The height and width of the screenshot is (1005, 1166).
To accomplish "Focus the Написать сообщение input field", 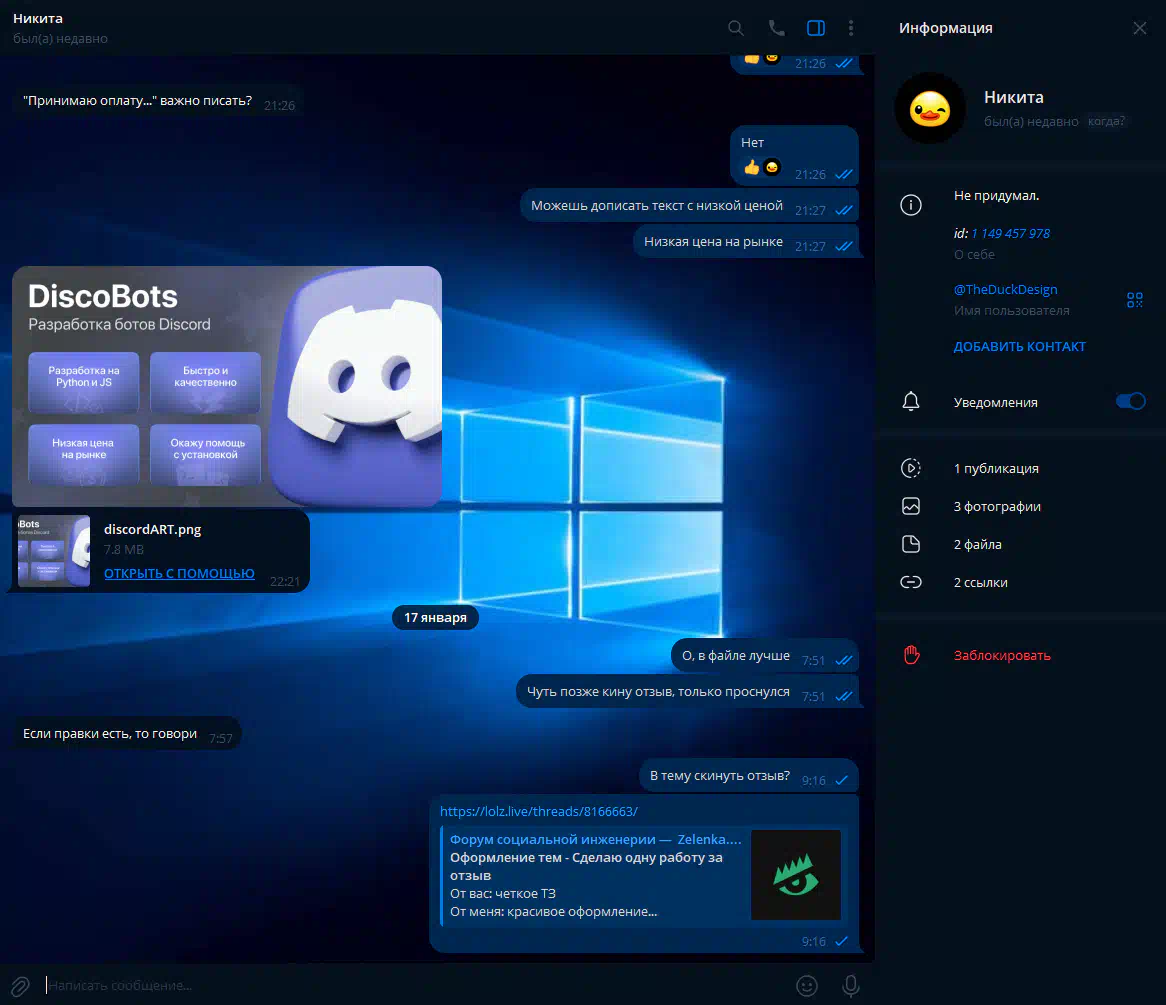I will click(x=414, y=986).
